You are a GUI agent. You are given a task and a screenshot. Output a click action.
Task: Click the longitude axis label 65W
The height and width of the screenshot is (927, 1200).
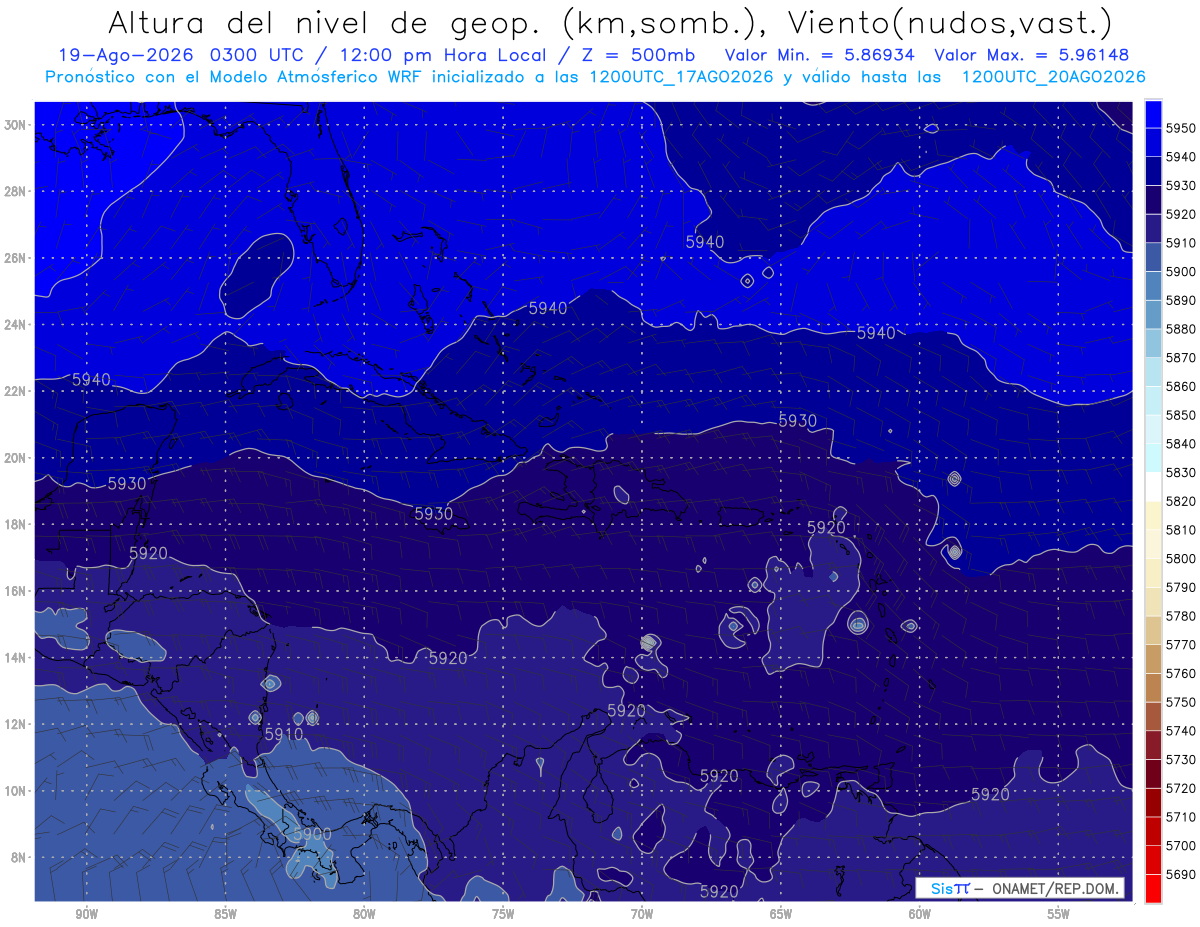781,914
